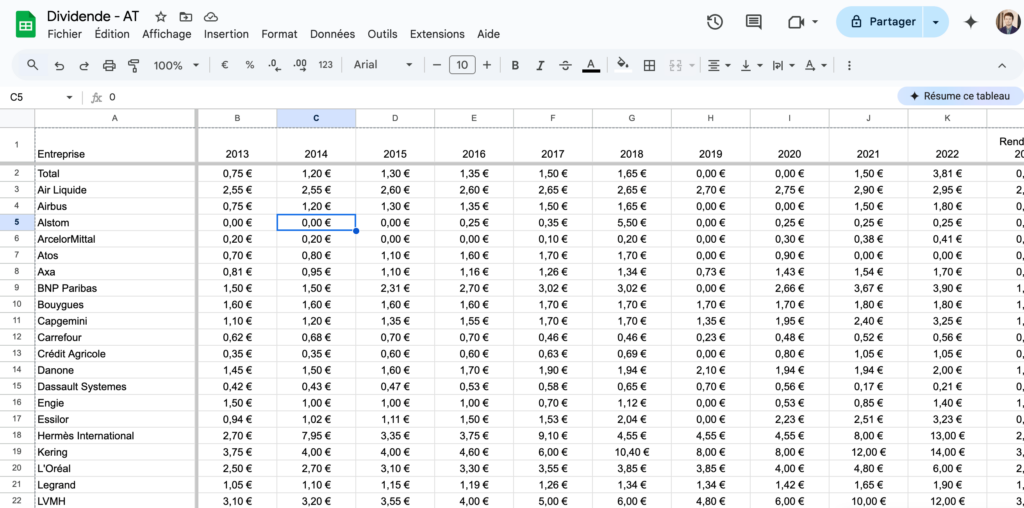The image size is (1024, 508).
Task: Open video call options arrow
Action: [815, 22]
